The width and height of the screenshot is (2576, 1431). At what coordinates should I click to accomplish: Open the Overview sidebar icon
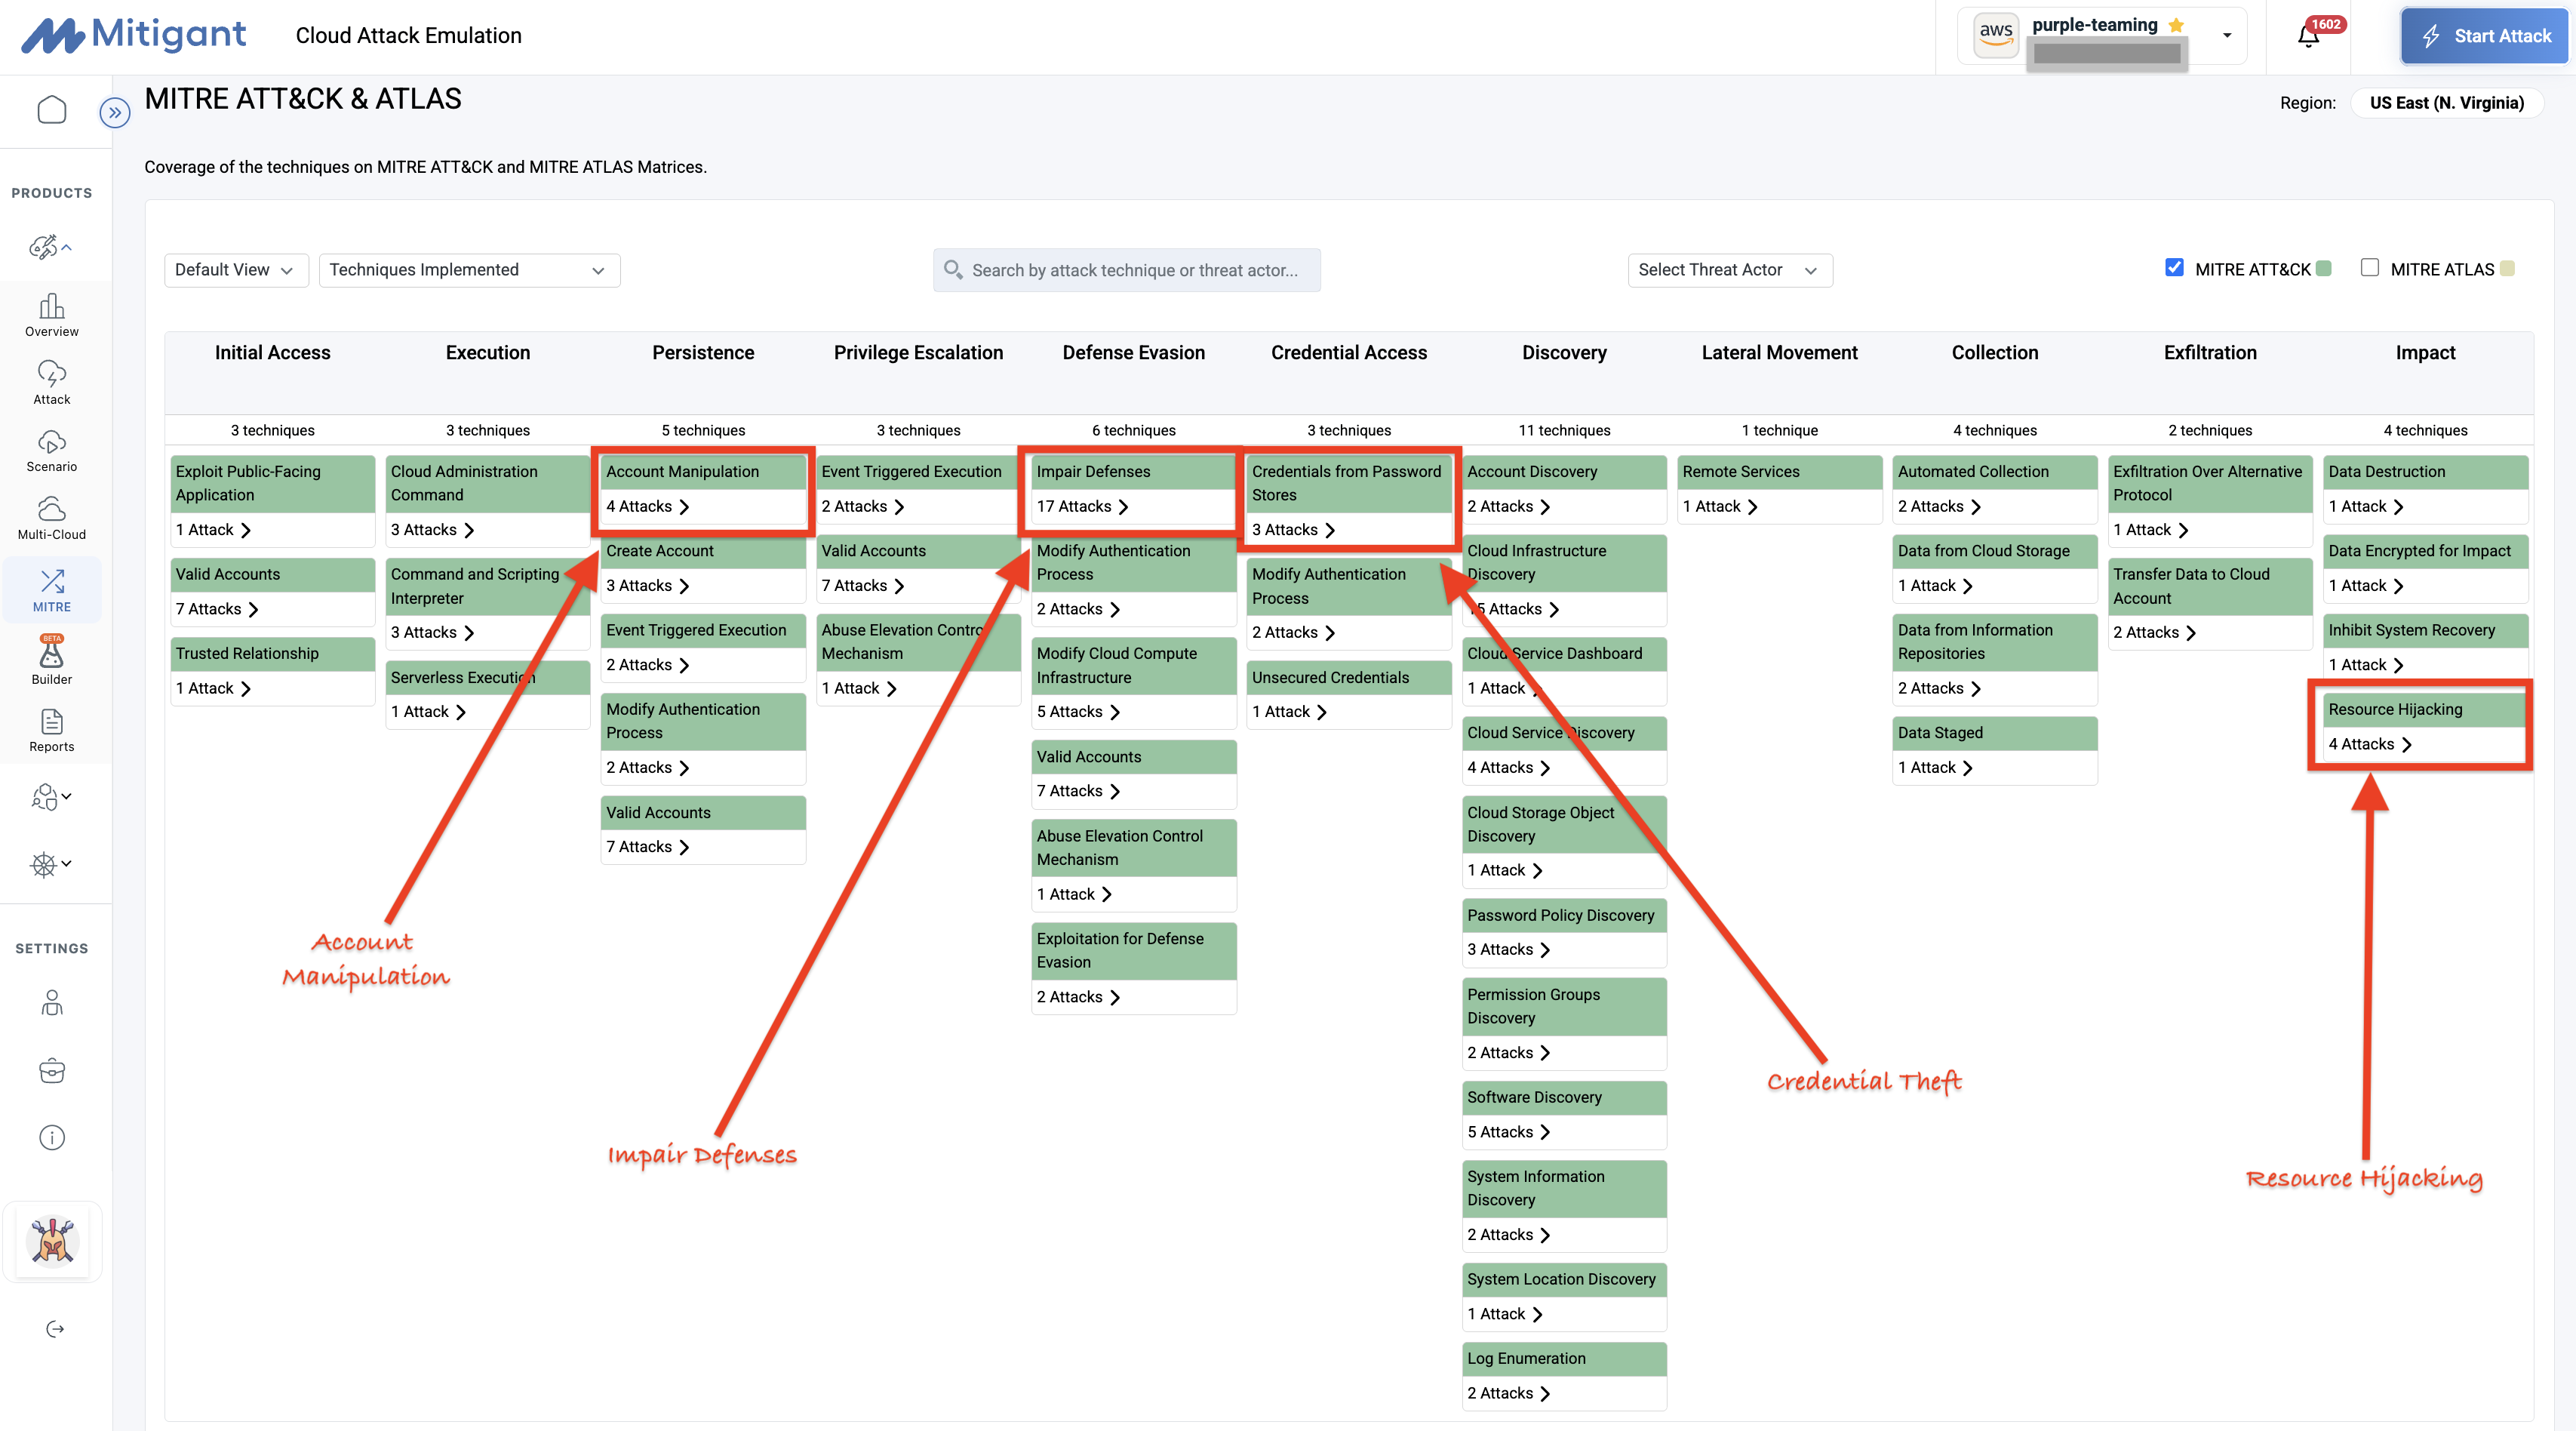pos(51,314)
